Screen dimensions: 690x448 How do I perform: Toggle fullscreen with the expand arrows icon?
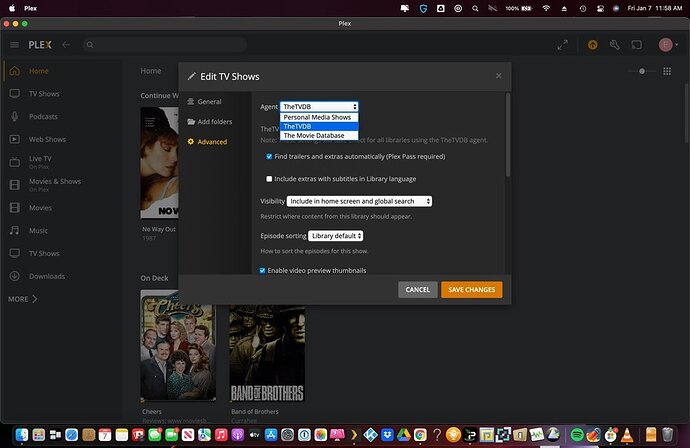pyautogui.click(x=562, y=45)
